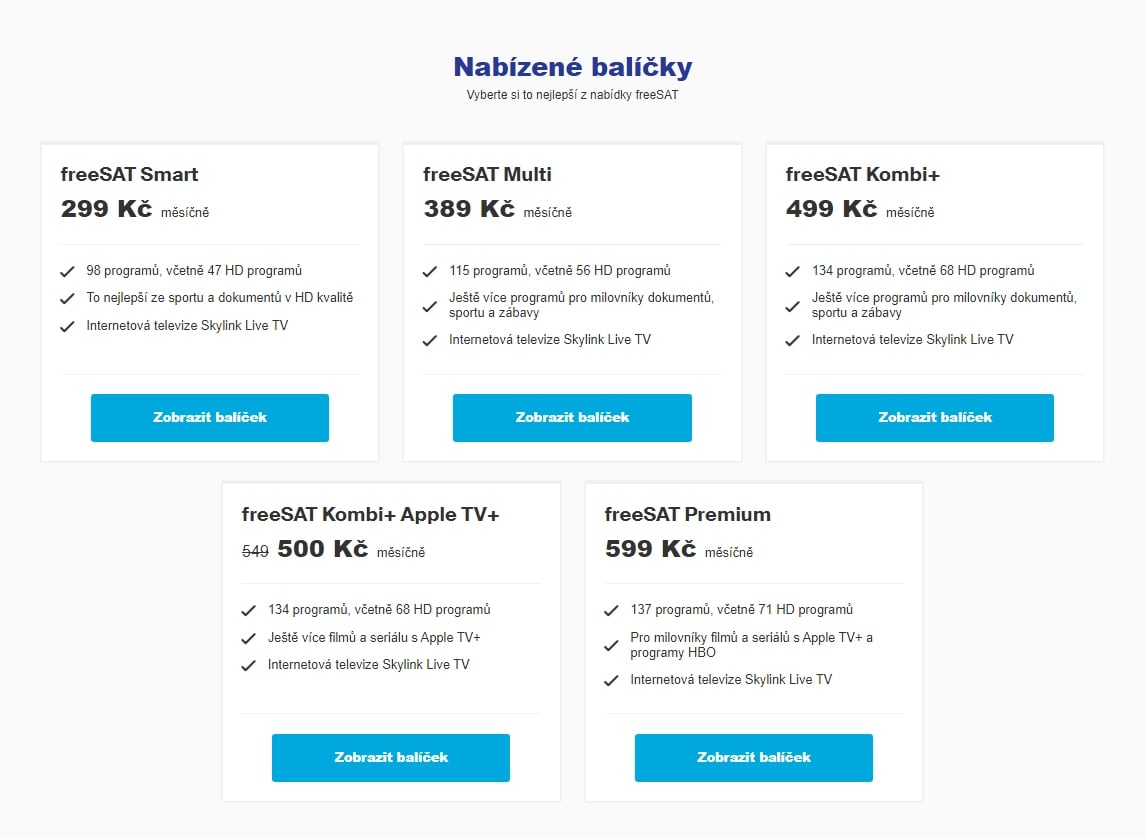The image size is (1145, 839).
Task: Open the freeSAT Kombi+ Apple TV+ package
Action: (390, 757)
